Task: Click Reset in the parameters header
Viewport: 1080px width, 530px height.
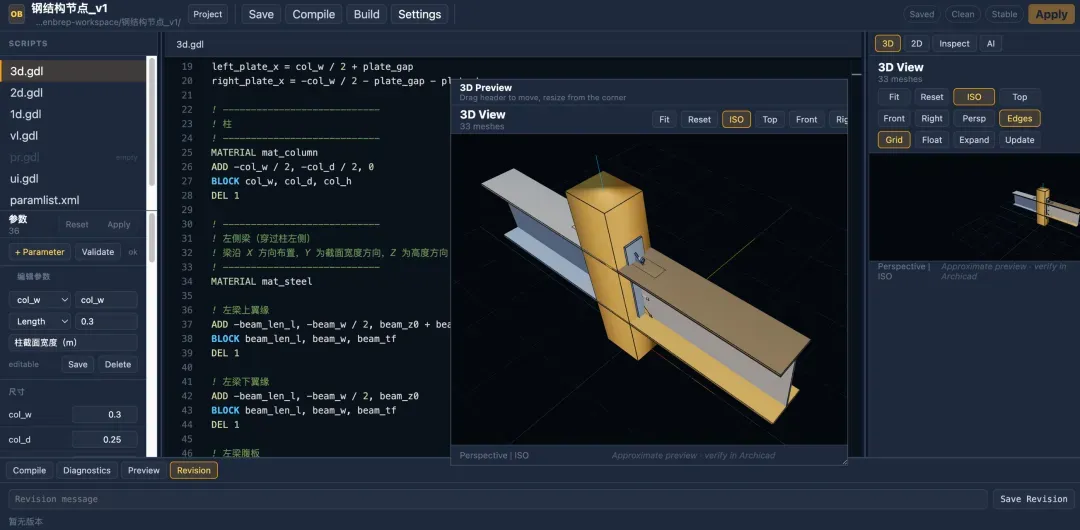Action: pyautogui.click(x=77, y=224)
